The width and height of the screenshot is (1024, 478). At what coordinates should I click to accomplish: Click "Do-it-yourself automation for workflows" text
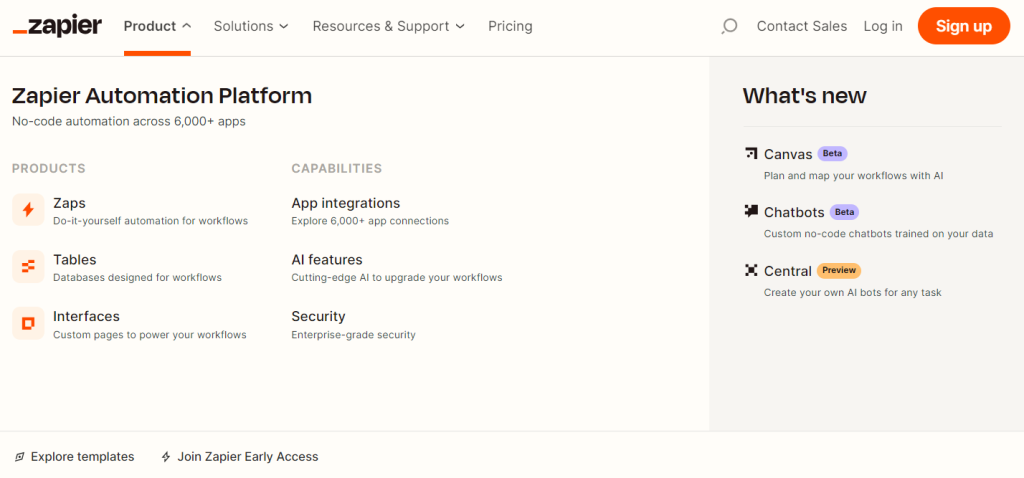[x=150, y=221]
